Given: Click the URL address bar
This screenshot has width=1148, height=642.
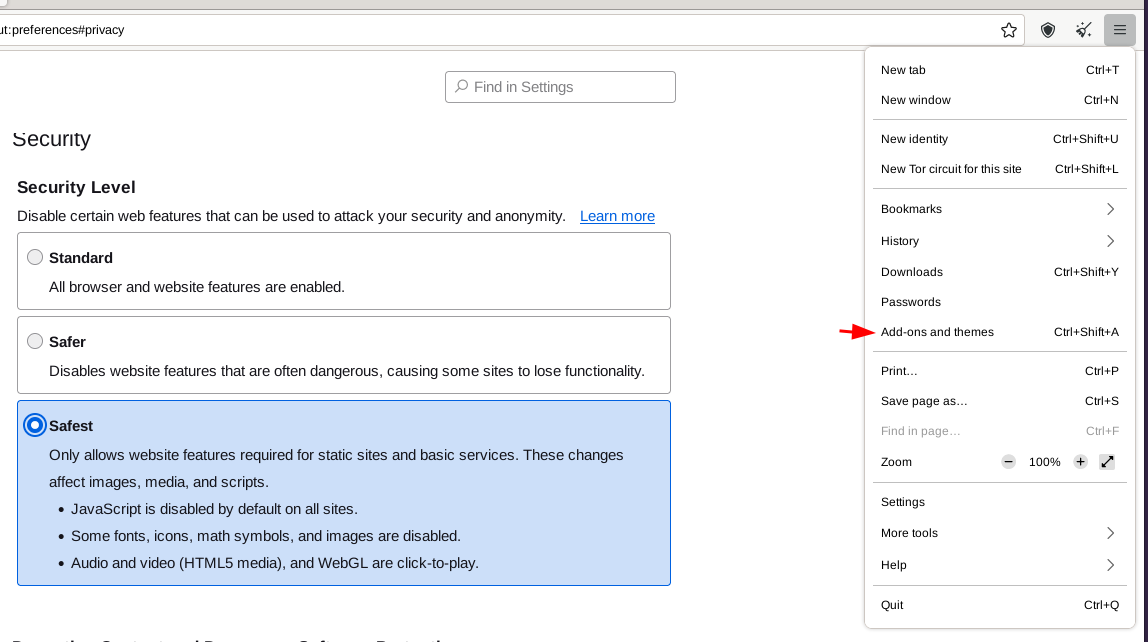Looking at the screenshot, I should tap(500, 30).
